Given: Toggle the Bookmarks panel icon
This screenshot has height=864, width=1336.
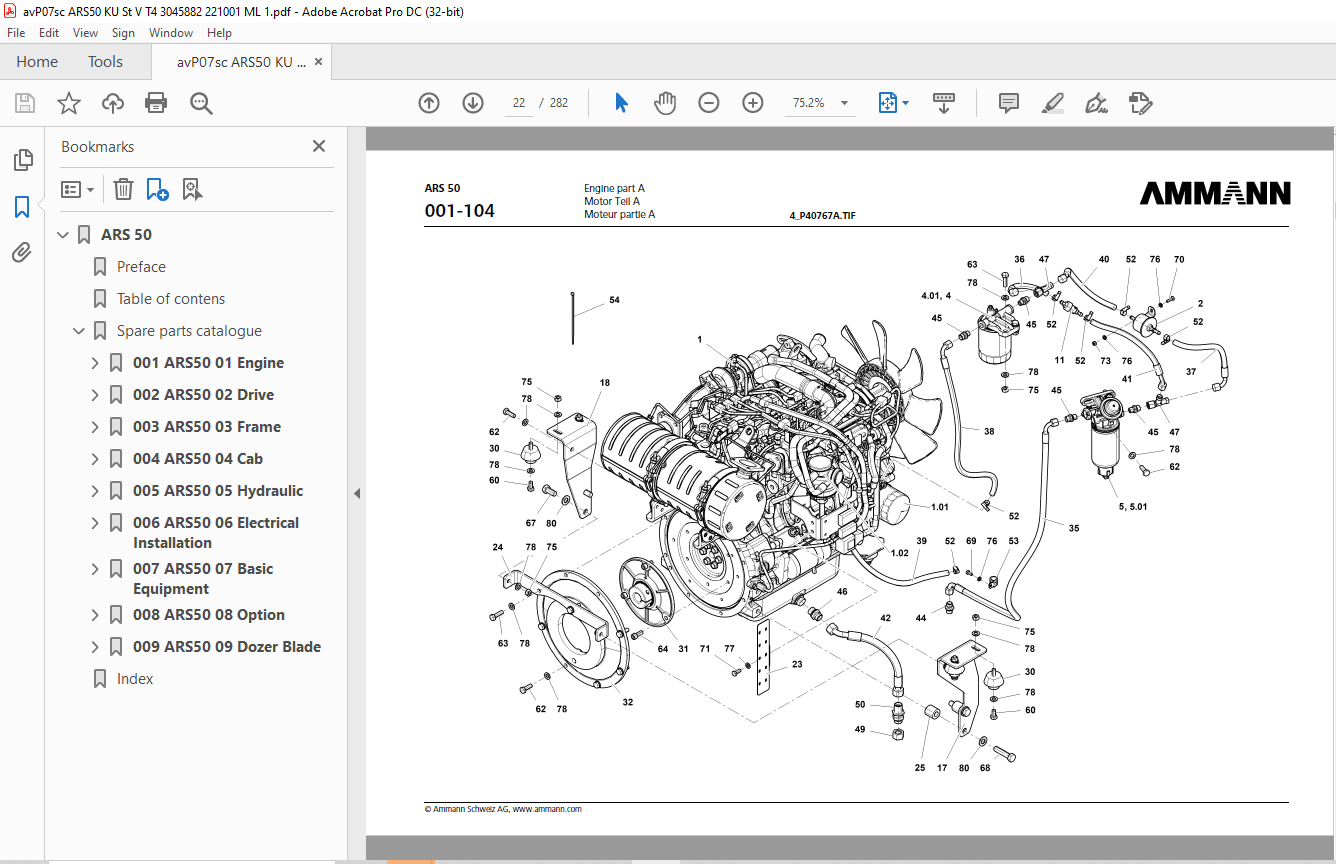Looking at the screenshot, I should (22, 207).
